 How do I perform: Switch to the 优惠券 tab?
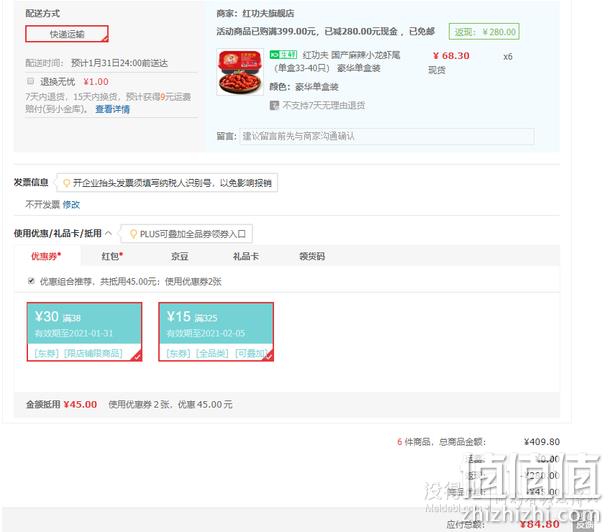(x=46, y=256)
